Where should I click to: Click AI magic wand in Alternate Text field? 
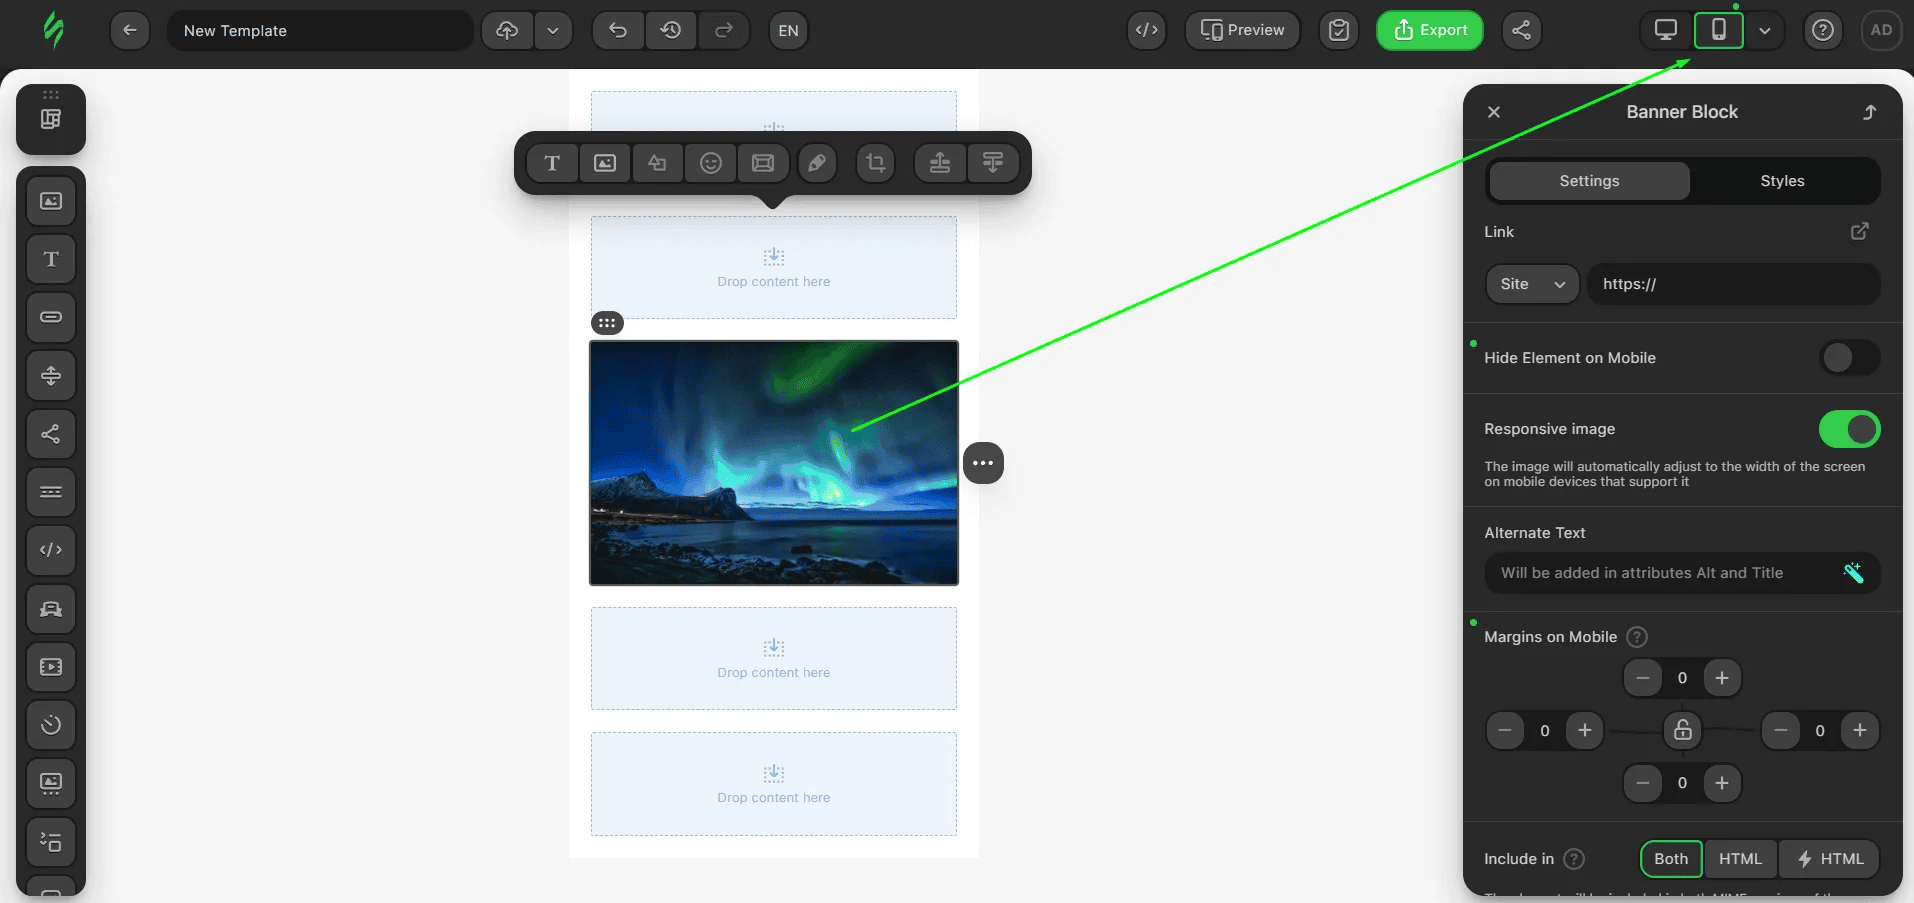[1853, 573]
